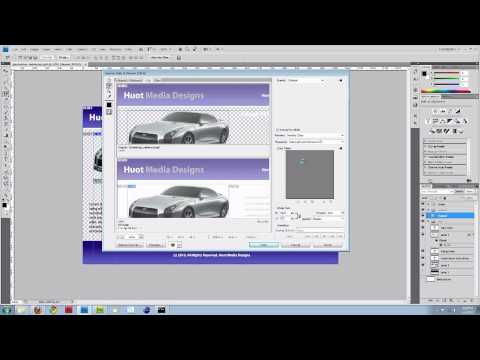
Task: Click the image Width input field
Action: [x=284, y=213]
